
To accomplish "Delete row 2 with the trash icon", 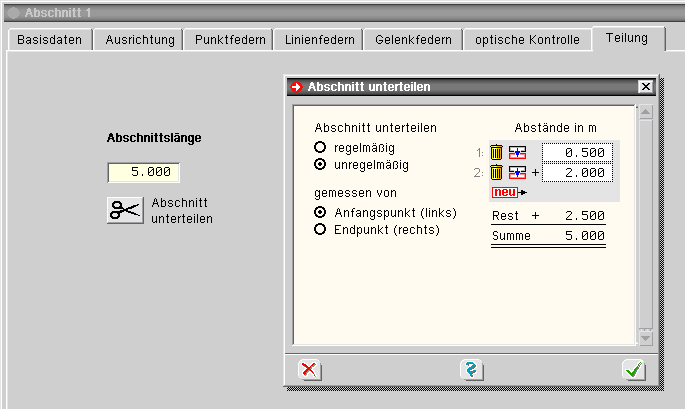I will point(496,172).
